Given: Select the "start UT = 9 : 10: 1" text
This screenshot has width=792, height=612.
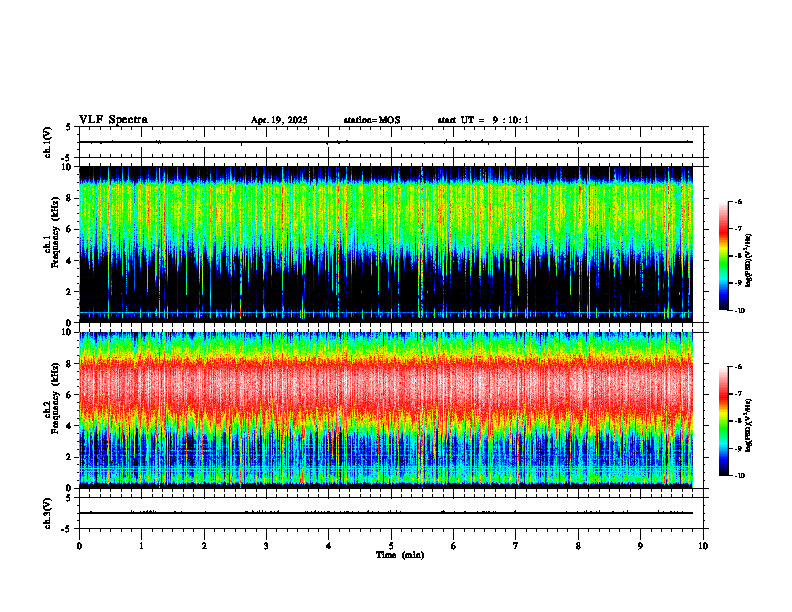Looking at the screenshot, I should [483, 120].
